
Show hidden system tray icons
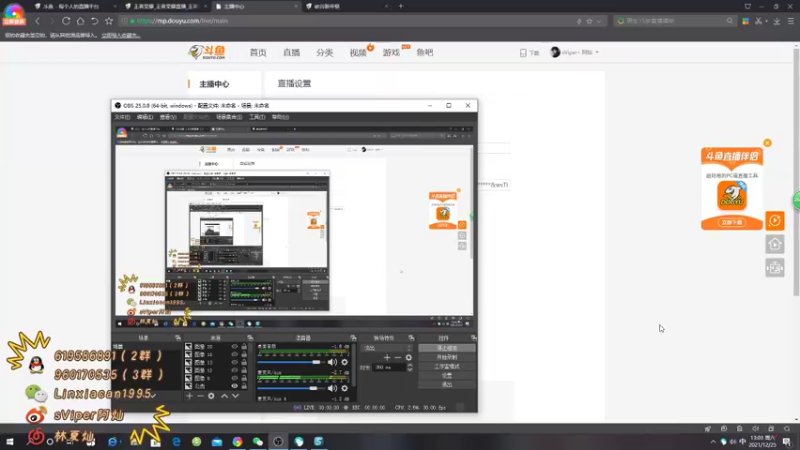(x=713, y=442)
